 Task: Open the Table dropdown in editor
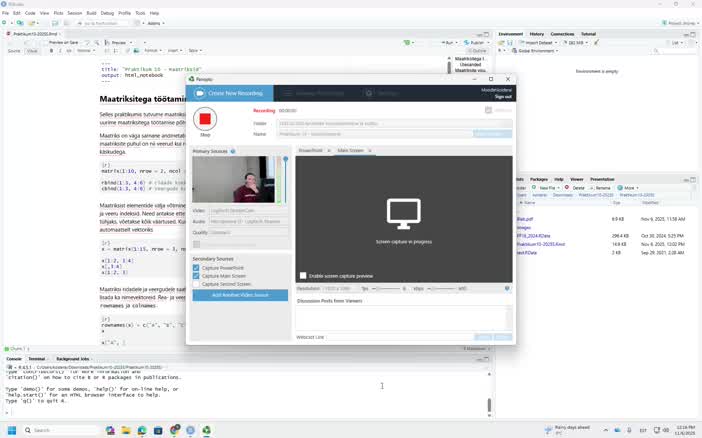tap(195, 51)
